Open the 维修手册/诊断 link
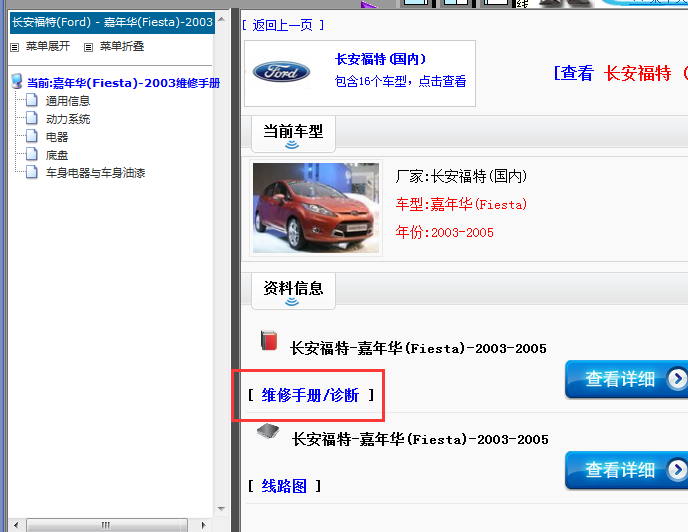The width and height of the screenshot is (688, 532). (x=310, y=395)
